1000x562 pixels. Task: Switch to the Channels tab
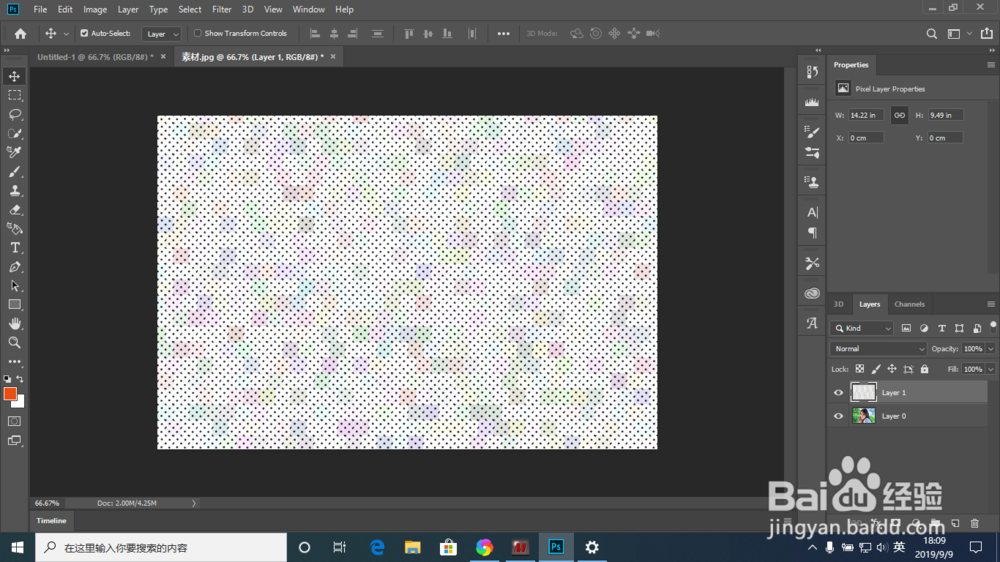tap(909, 304)
